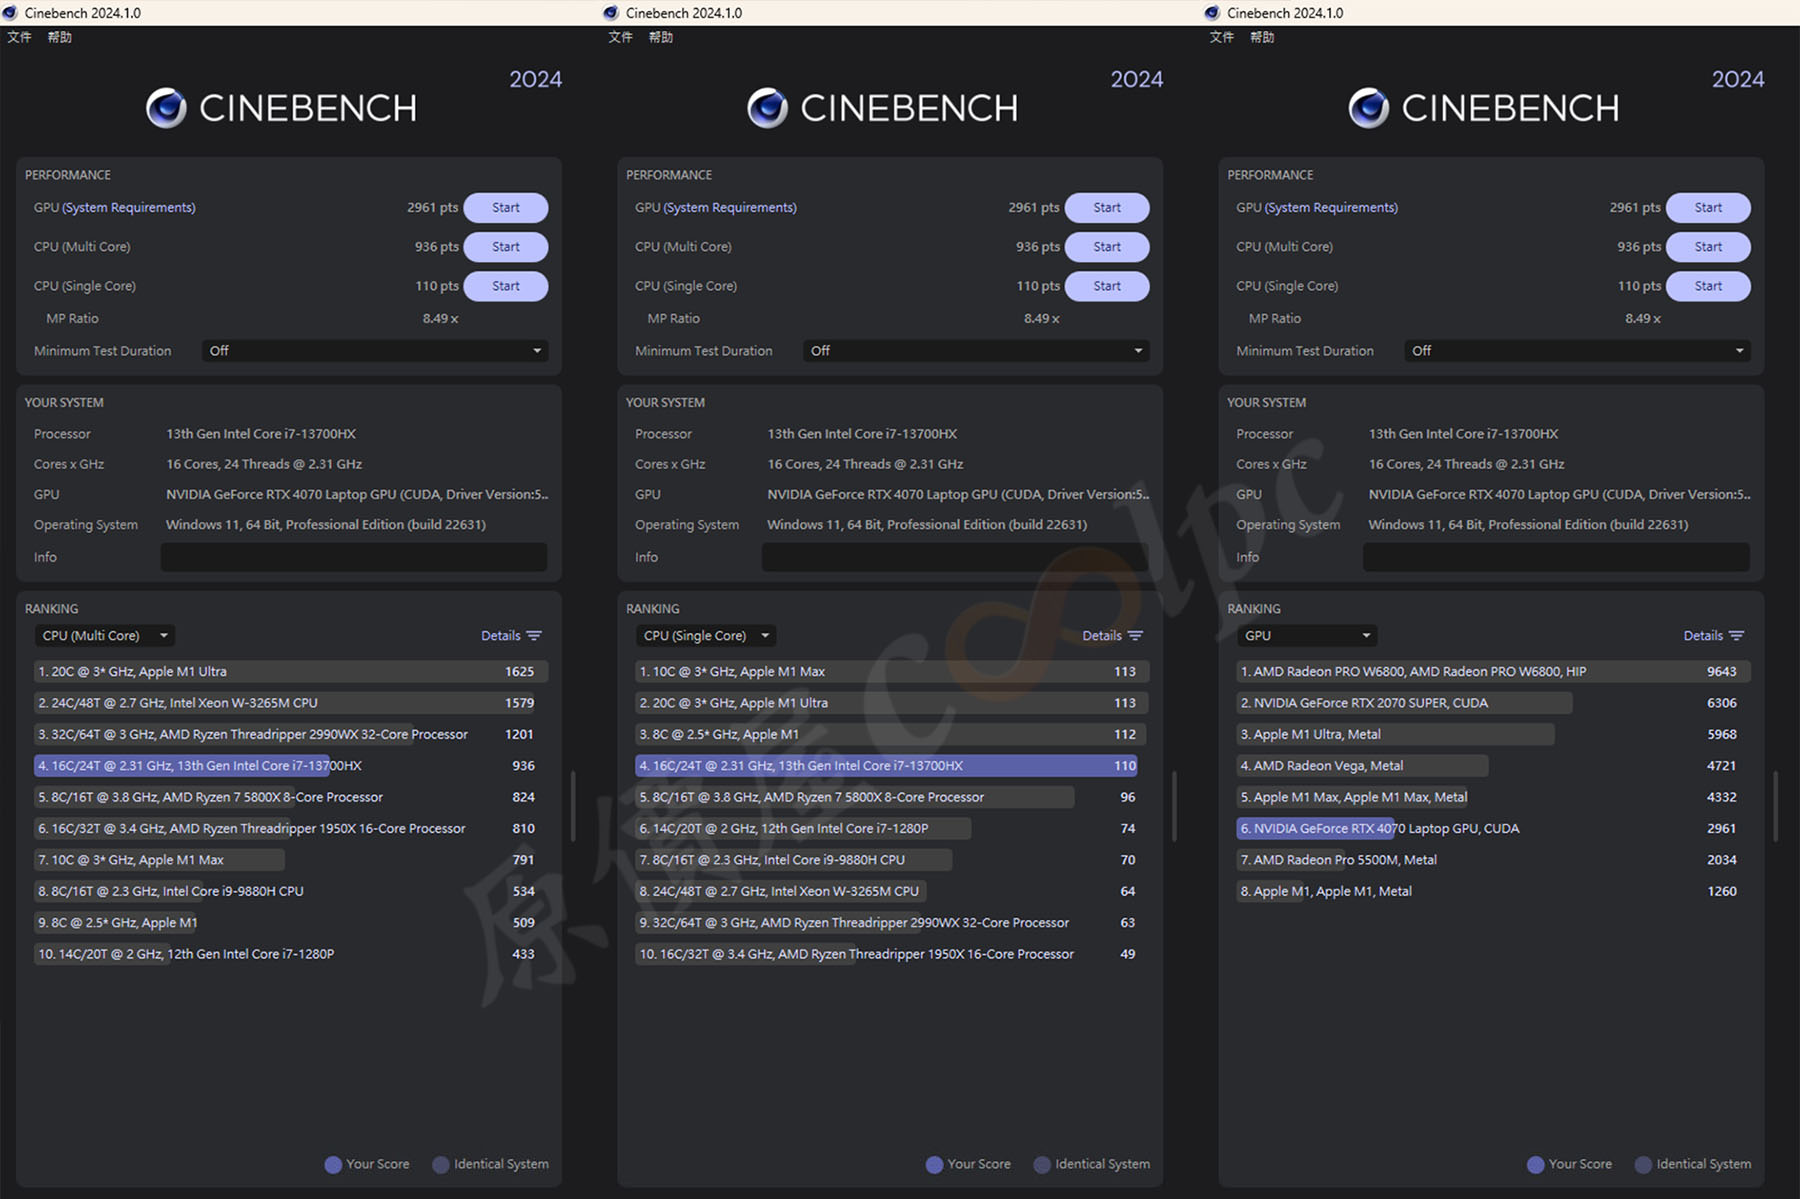The height and width of the screenshot is (1199, 1800).
Task: Select Apple M1 Max 113 single core row
Action: pos(892,672)
